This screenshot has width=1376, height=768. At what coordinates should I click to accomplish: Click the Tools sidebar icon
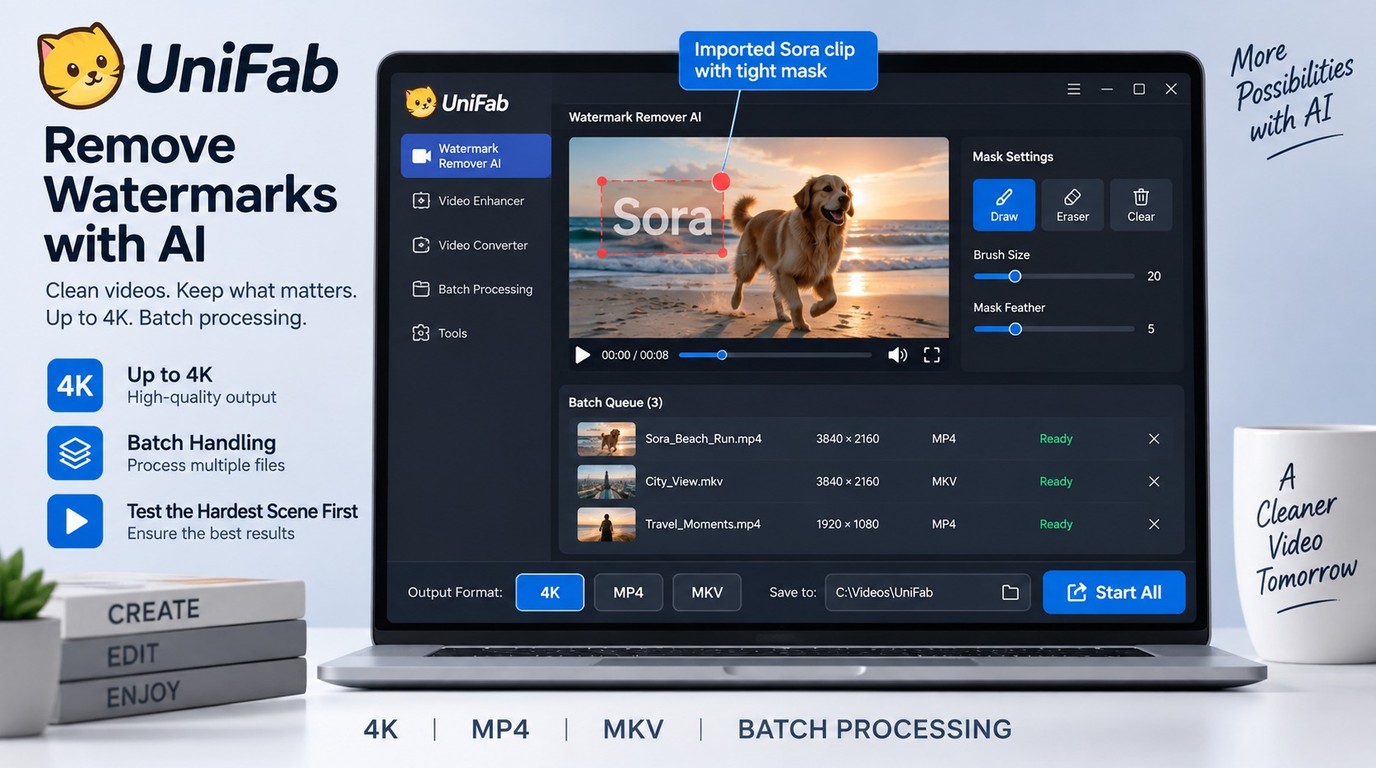[421, 333]
